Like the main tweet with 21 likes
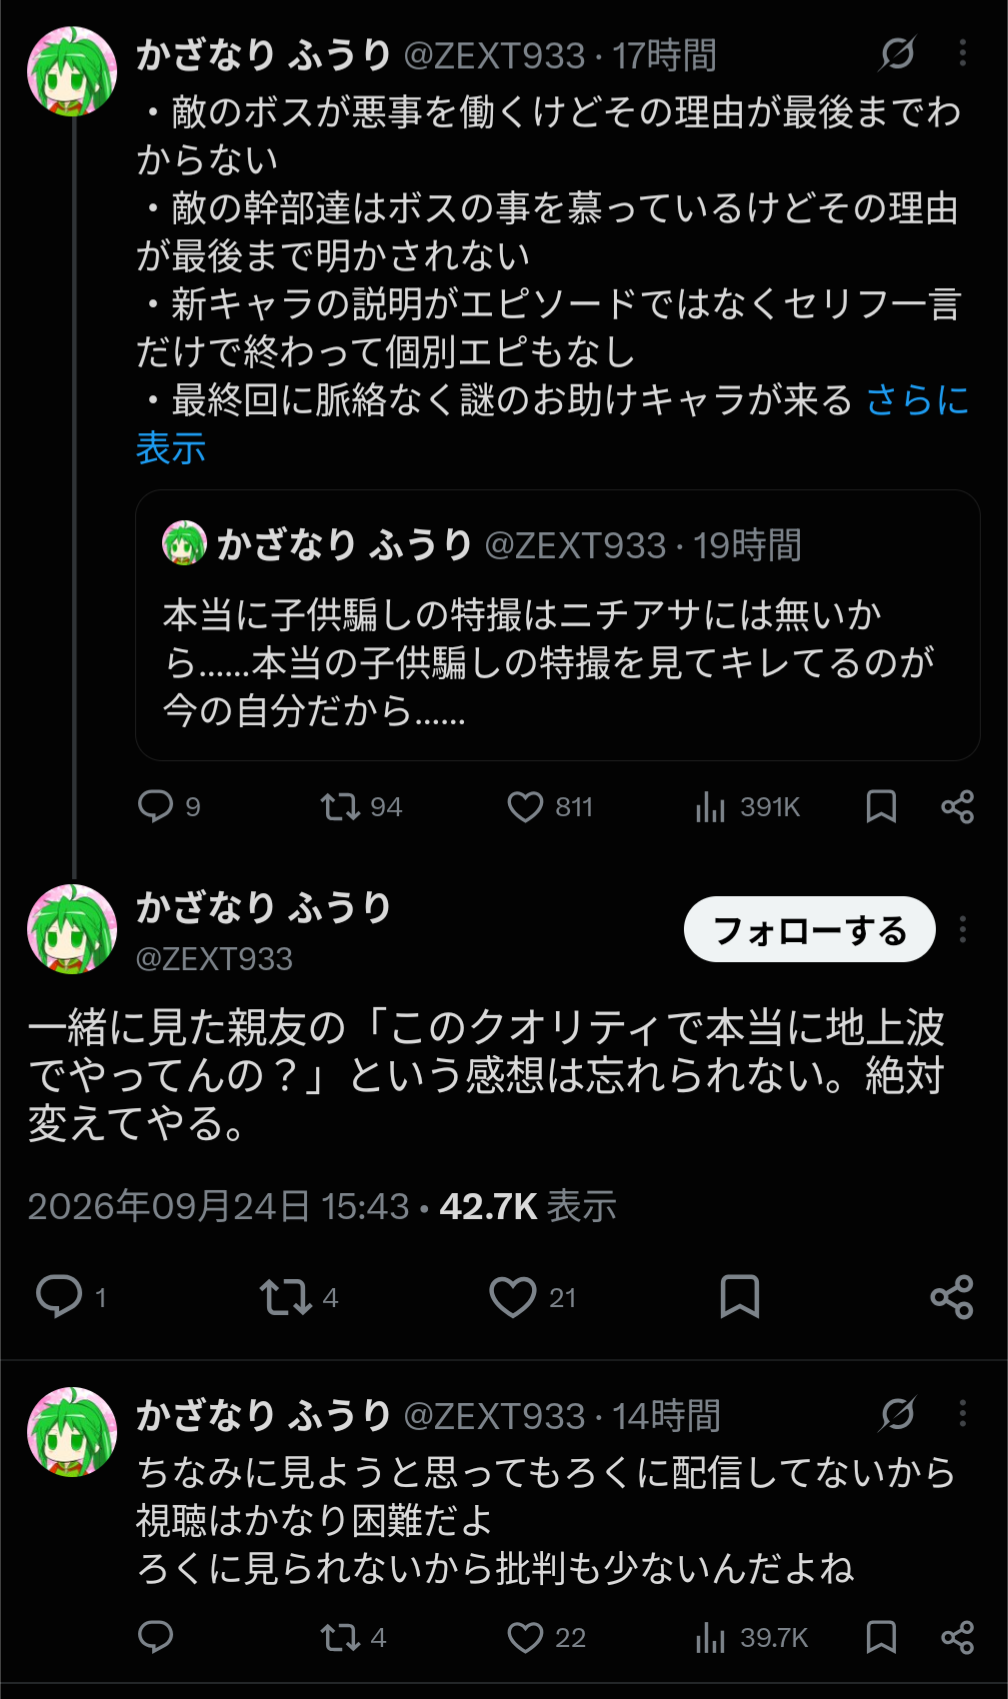This screenshot has height=1699, width=1008. click(533, 1297)
